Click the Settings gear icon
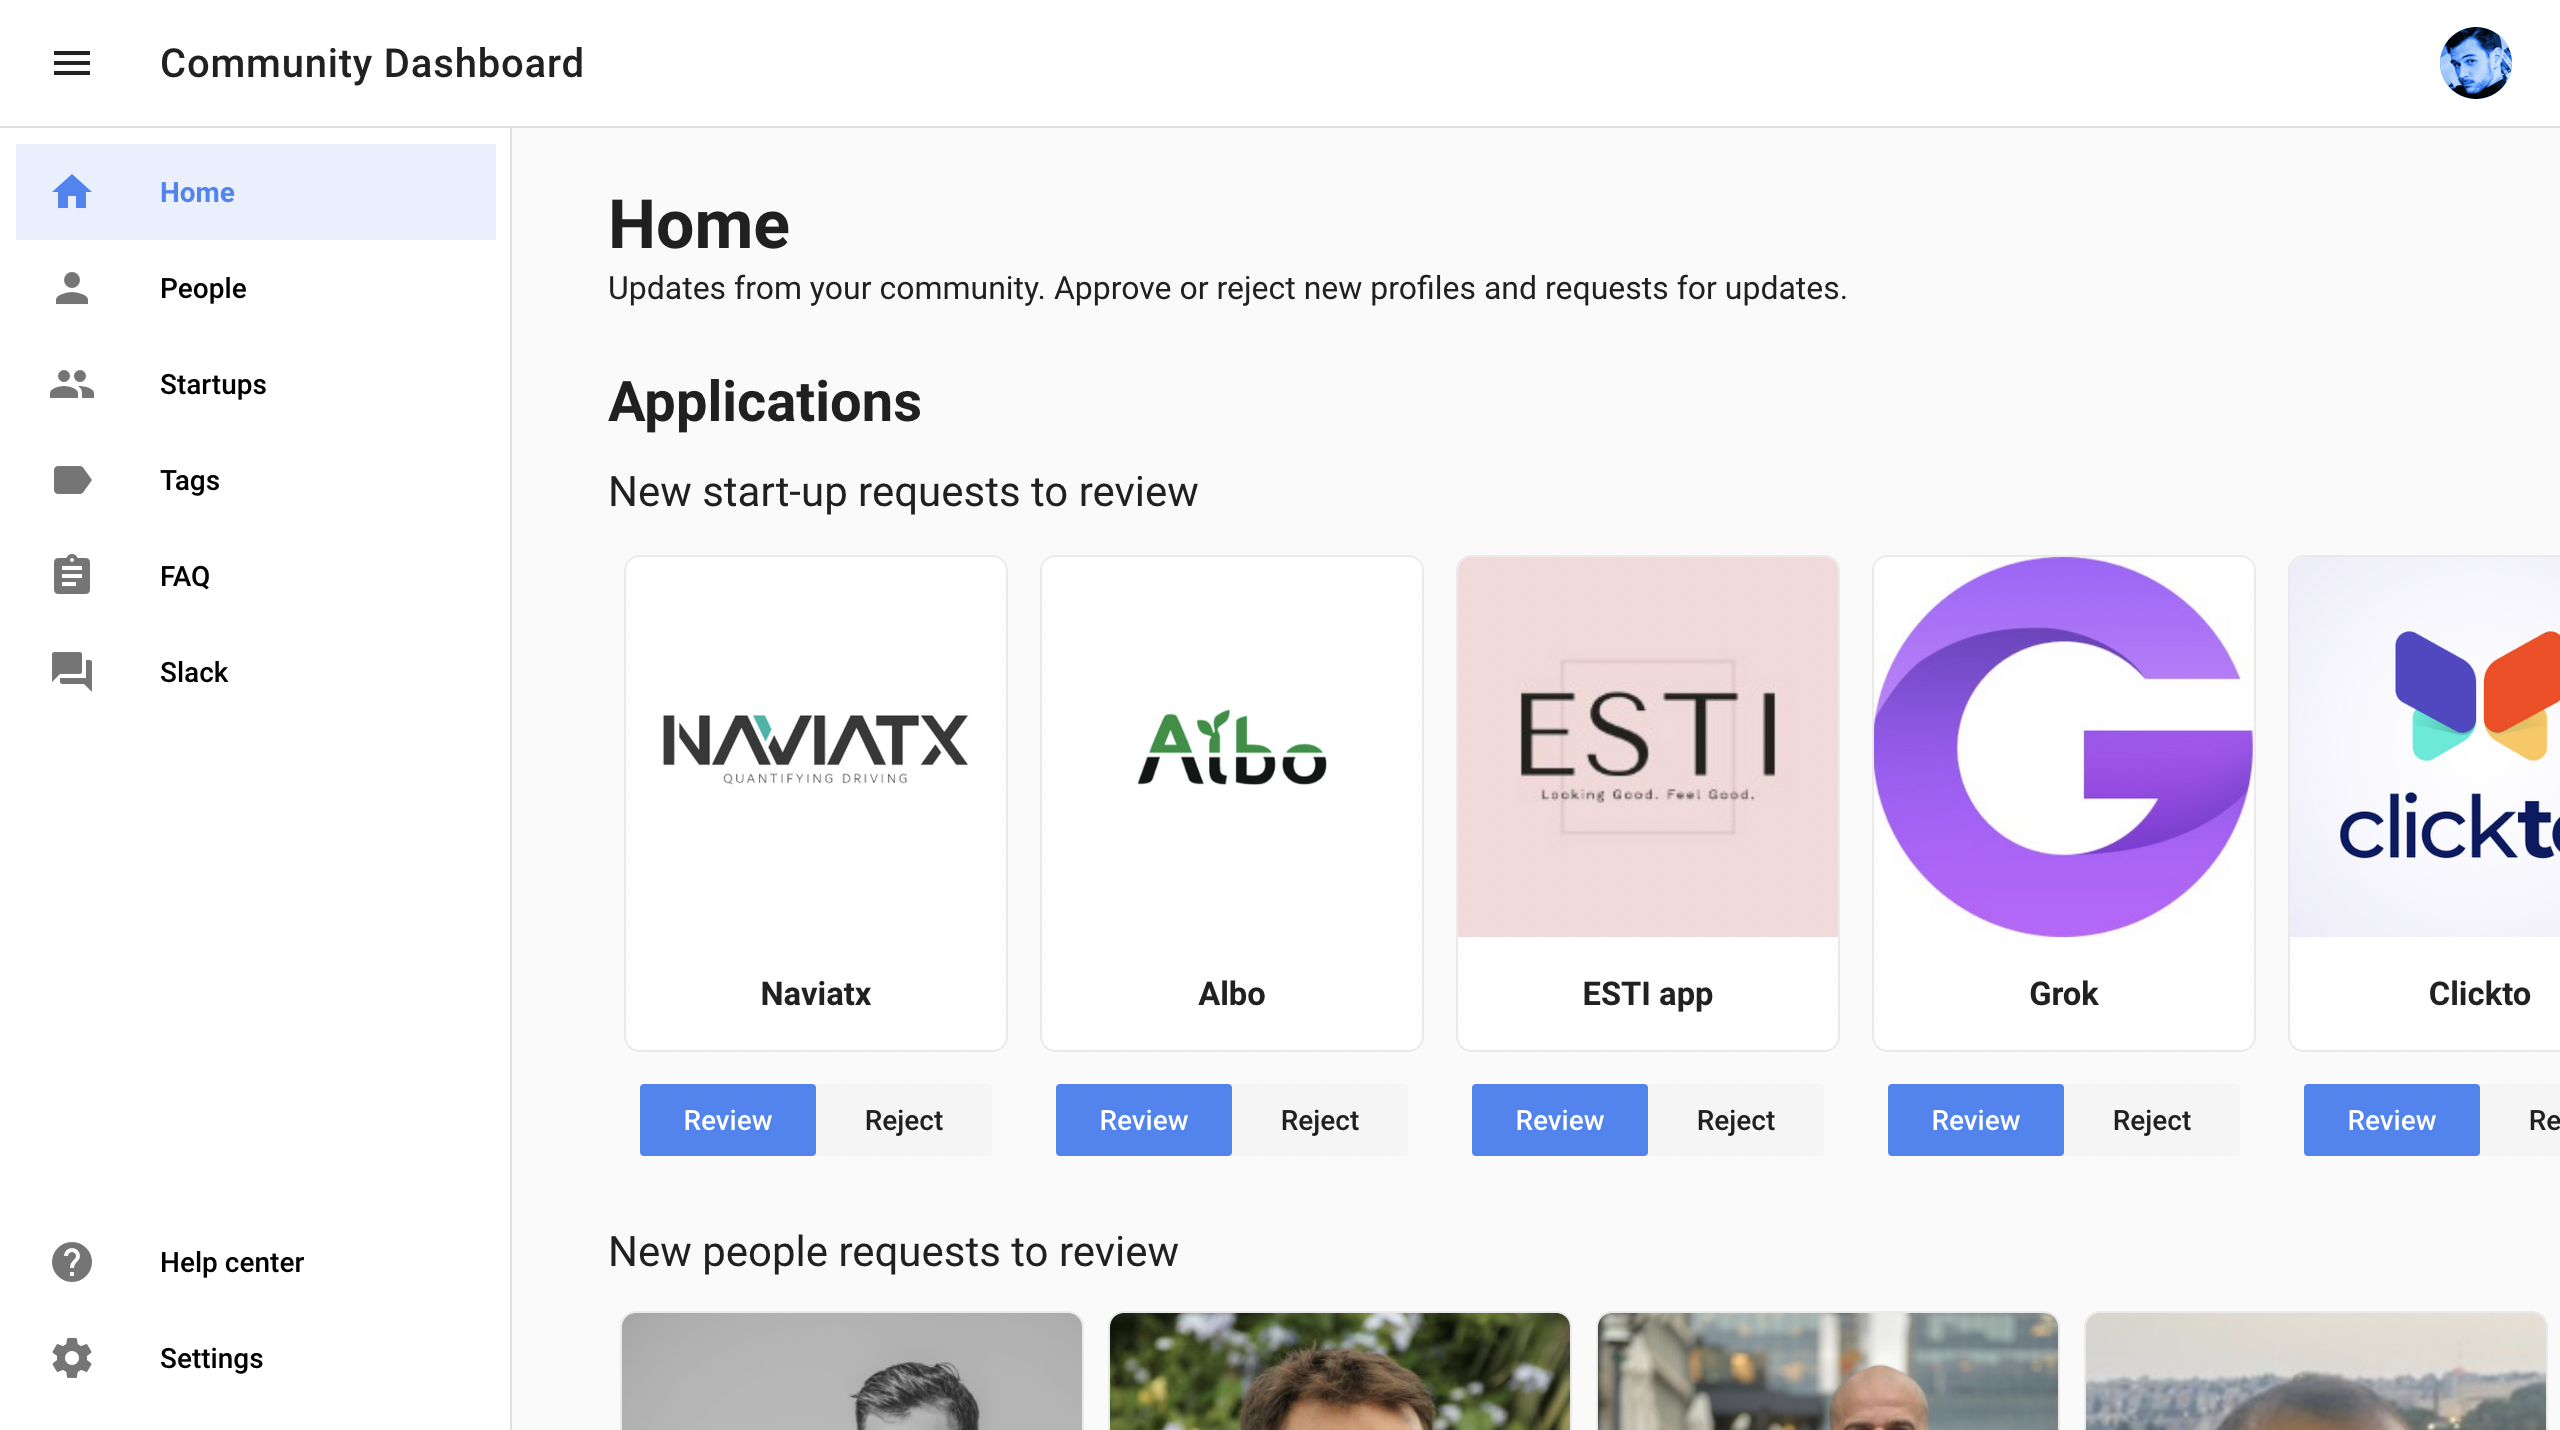 [x=72, y=1358]
